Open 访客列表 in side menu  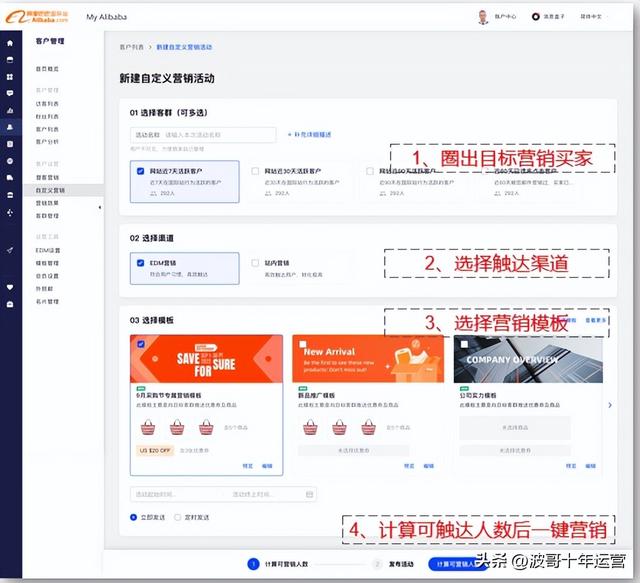(47, 104)
